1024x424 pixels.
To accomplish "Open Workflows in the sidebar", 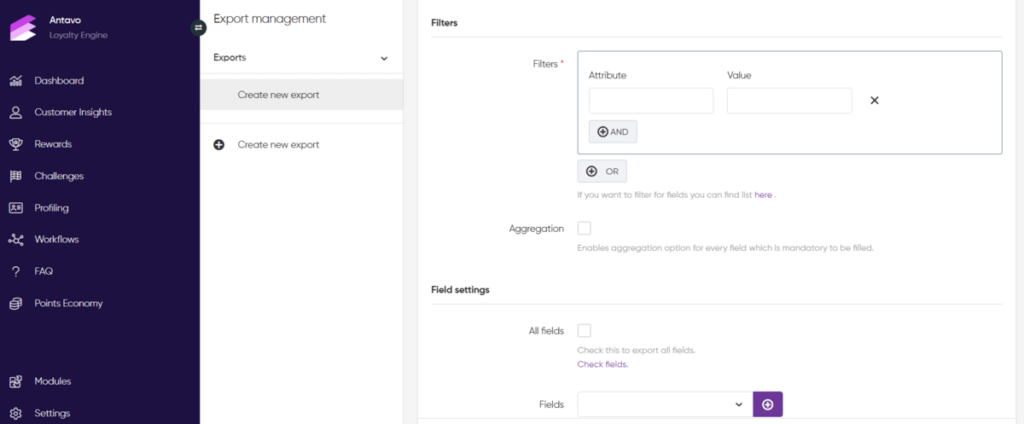I will [57, 240].
